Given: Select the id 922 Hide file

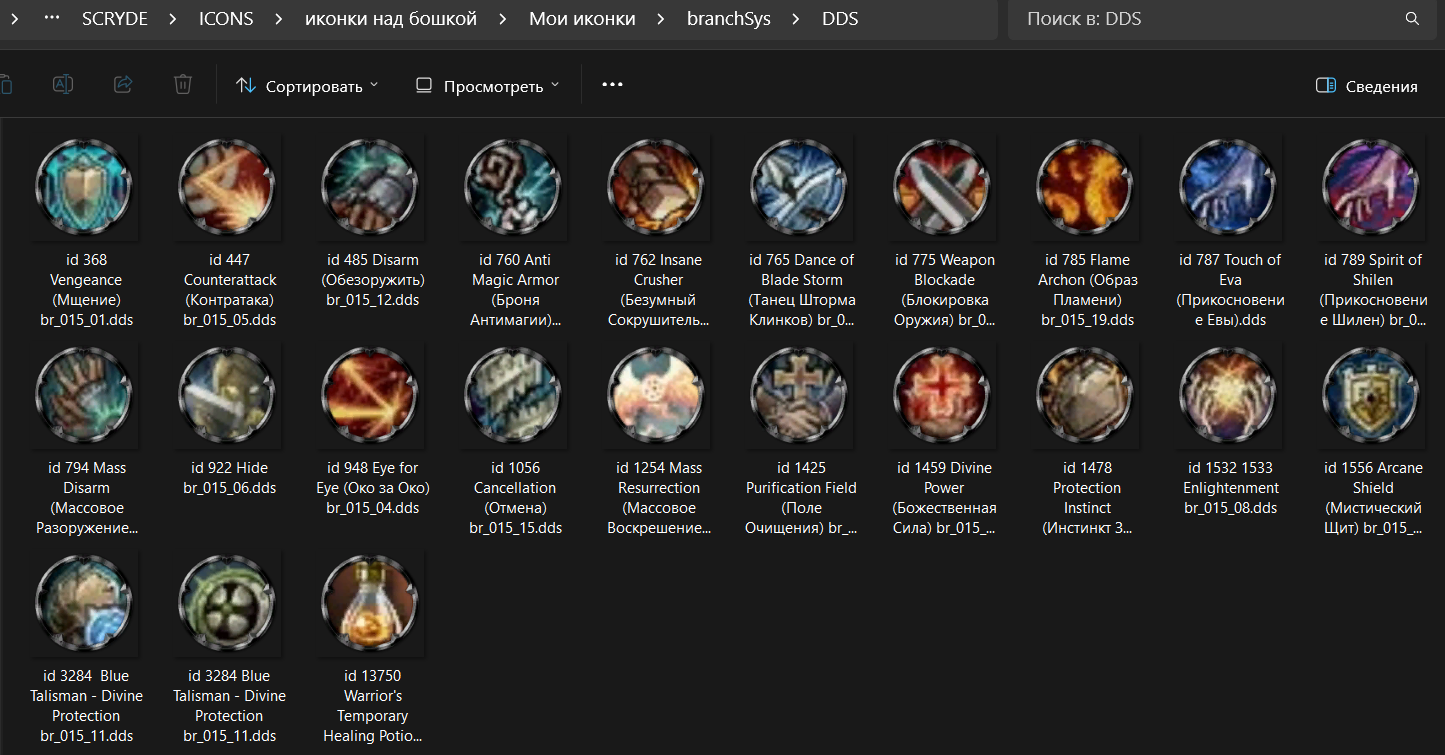Looking at the screenshot, I should click(227, 395).
